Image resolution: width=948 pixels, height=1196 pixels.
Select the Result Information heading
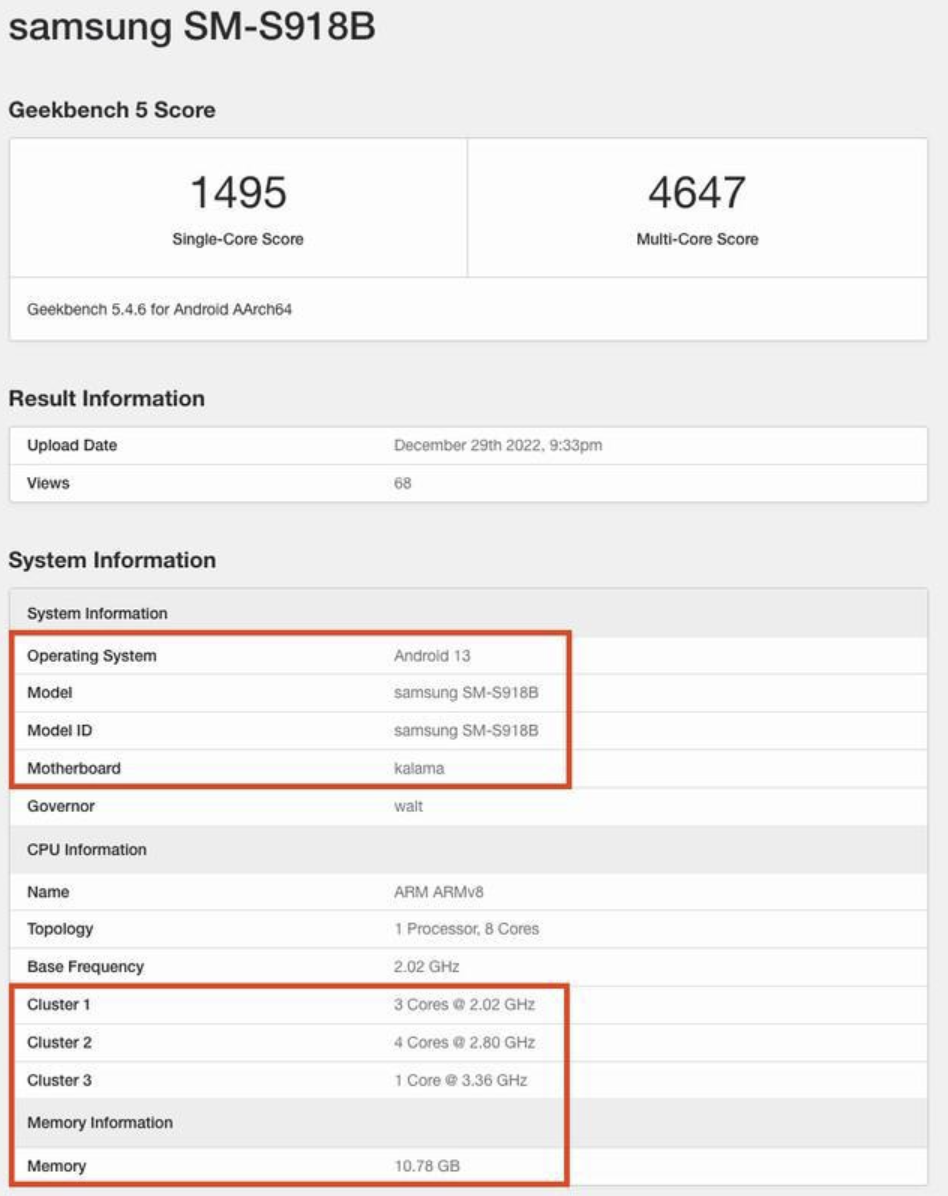point(107,398)
